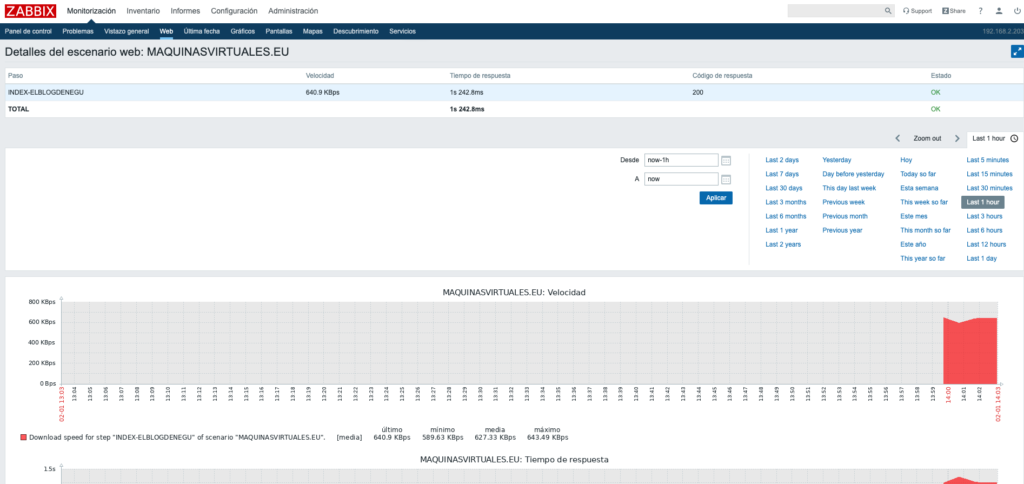This screenshot has width=1024, height=484.
Task: Focus the Desde input field
Action: point(681,160)
